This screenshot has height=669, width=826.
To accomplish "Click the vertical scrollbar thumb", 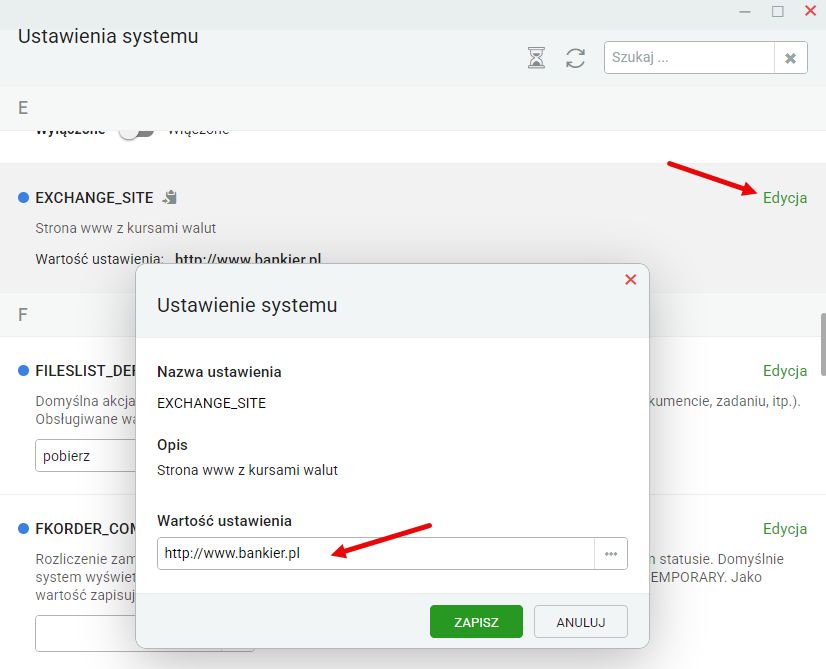I will pos(823,345).
